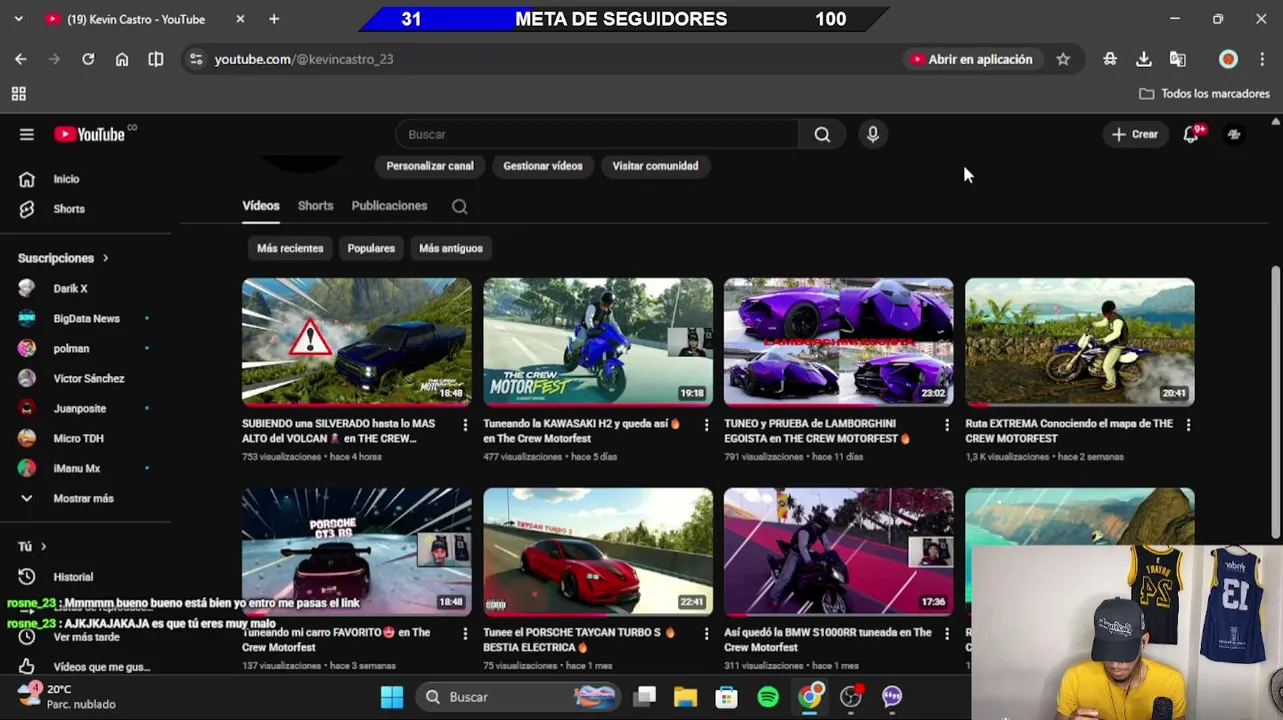Open Ver más tarde playlist

pos(86,637)
